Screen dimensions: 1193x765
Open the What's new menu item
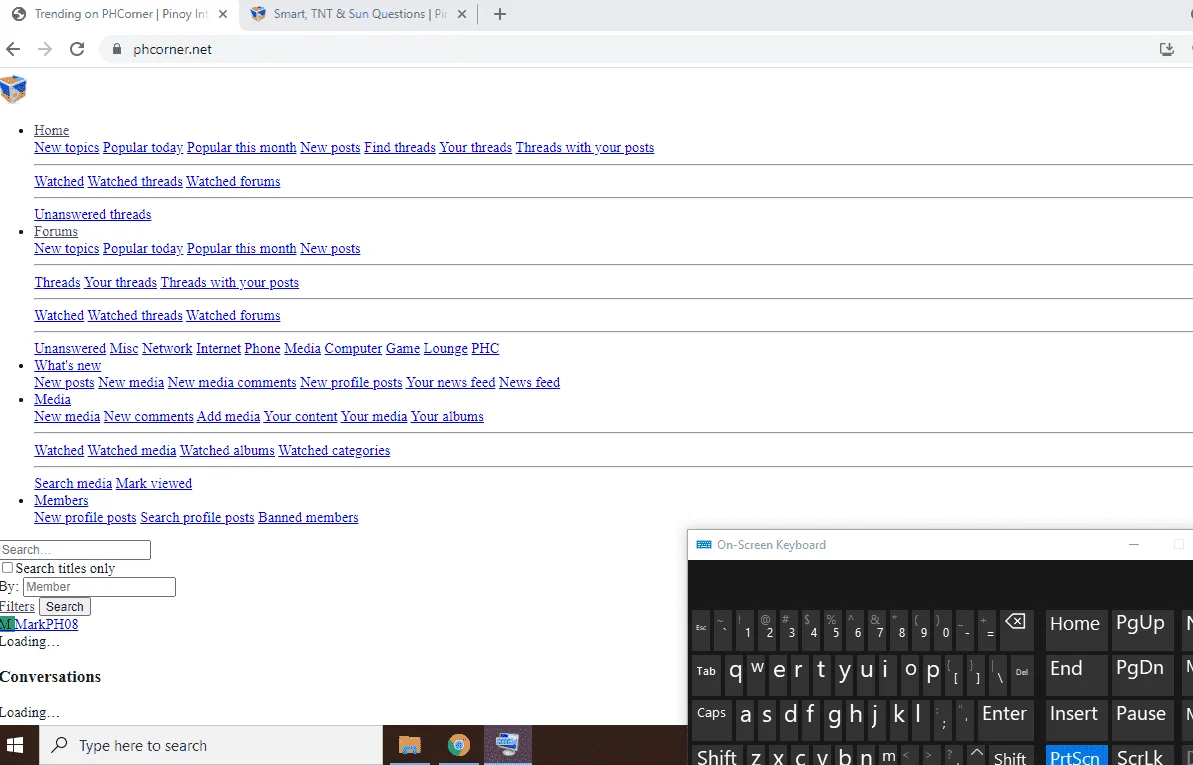click(x=68, y=365)
